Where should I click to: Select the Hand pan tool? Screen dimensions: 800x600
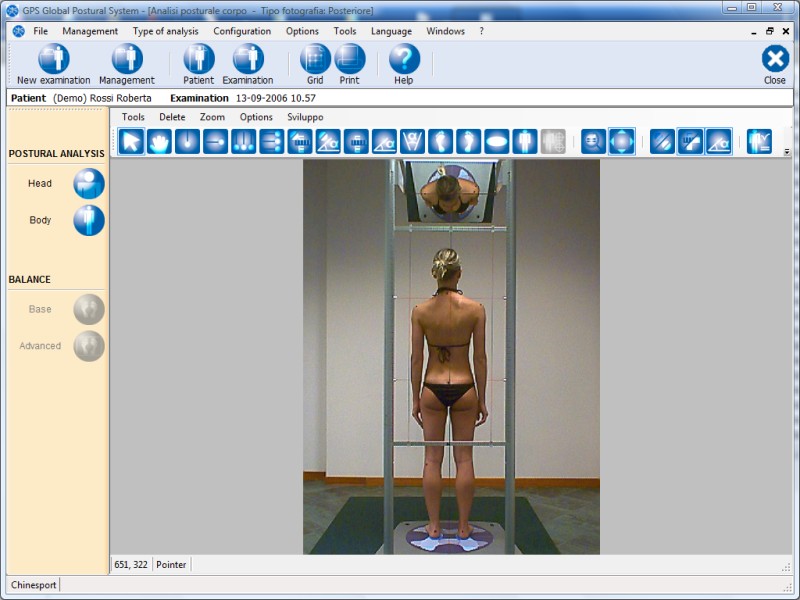(x=159, y=141)
